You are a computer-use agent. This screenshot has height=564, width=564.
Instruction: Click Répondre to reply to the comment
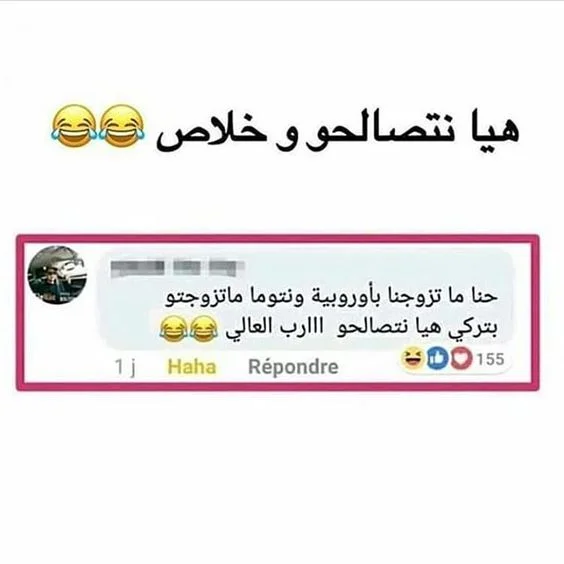click(293, 367)
